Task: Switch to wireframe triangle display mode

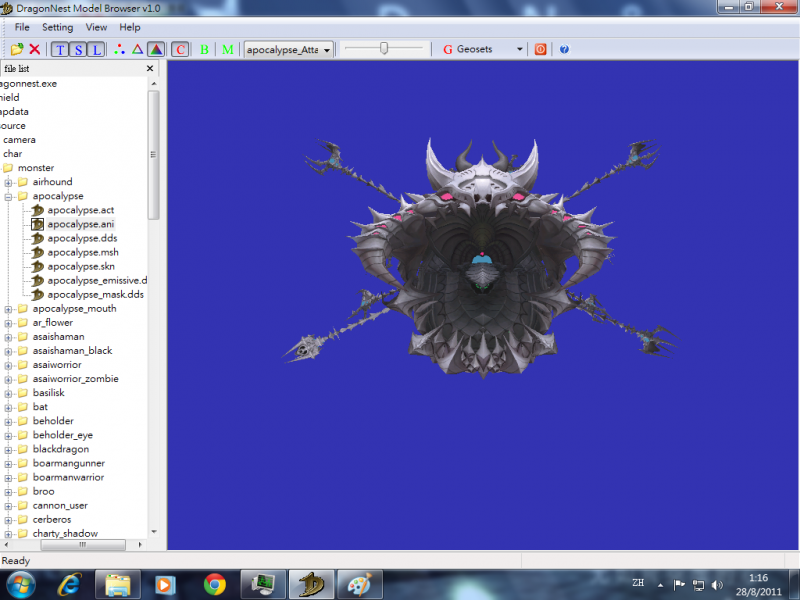Action: click(137, 49)
